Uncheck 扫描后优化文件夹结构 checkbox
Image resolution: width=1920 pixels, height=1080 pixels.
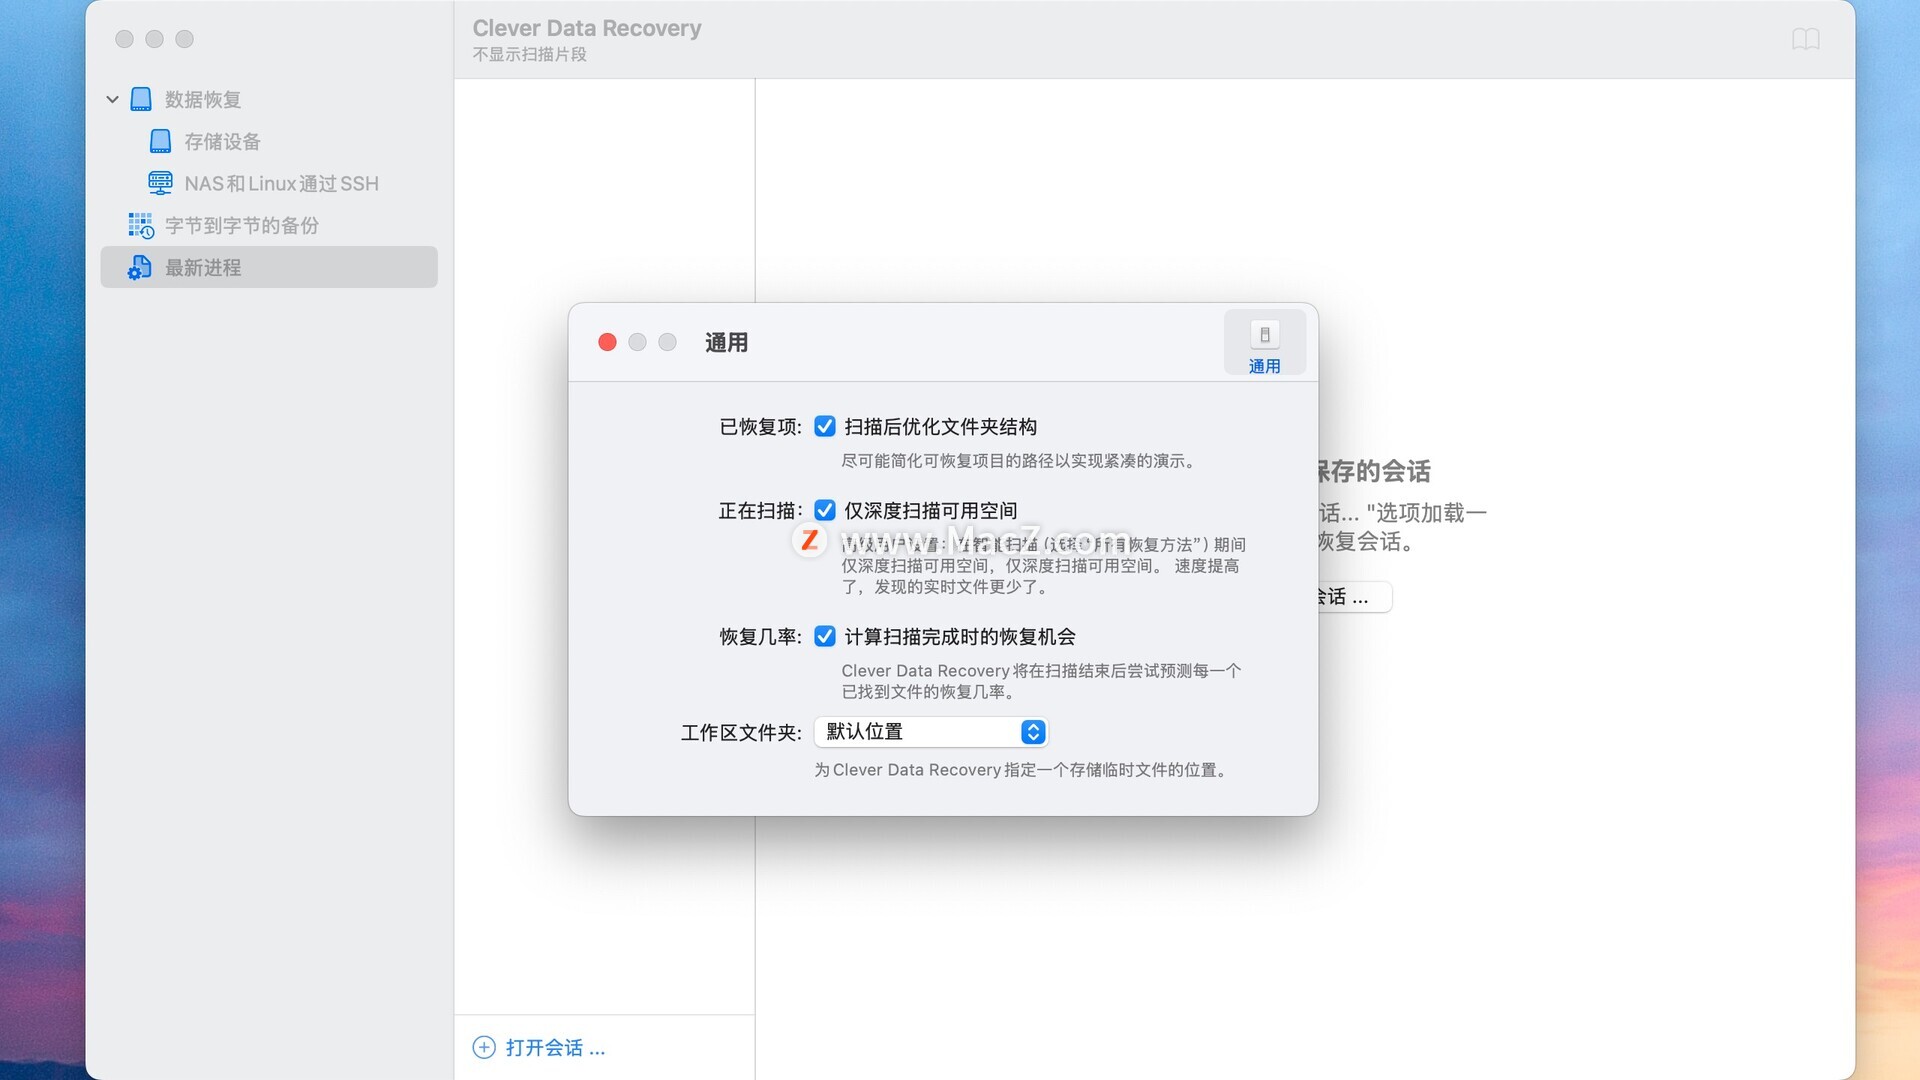(x=825, y=427)
